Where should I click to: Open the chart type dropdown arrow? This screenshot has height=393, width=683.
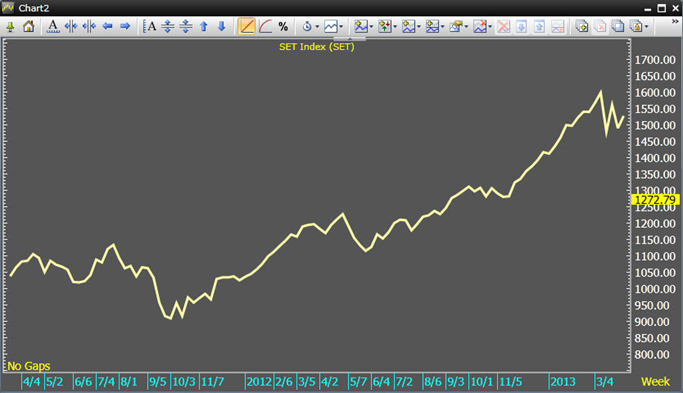341,27
